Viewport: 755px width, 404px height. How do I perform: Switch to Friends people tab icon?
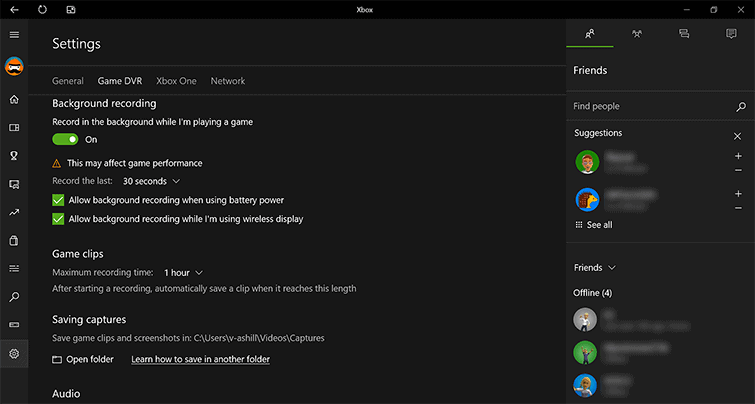tap(590, 34)
